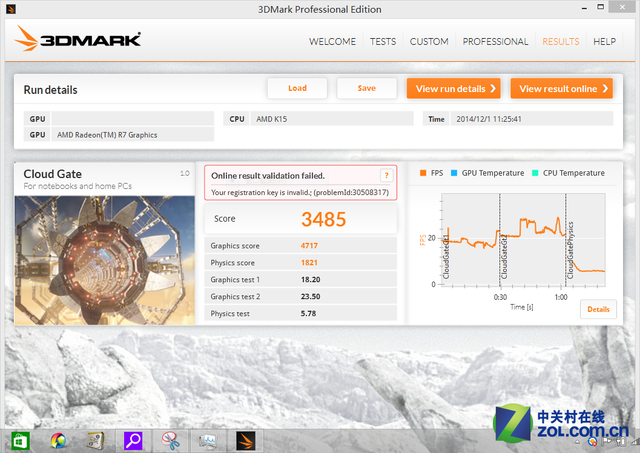Toggle the GPU Temperature legend series
This screenshot has height=453, width=640.
click(x=486, y=173)
